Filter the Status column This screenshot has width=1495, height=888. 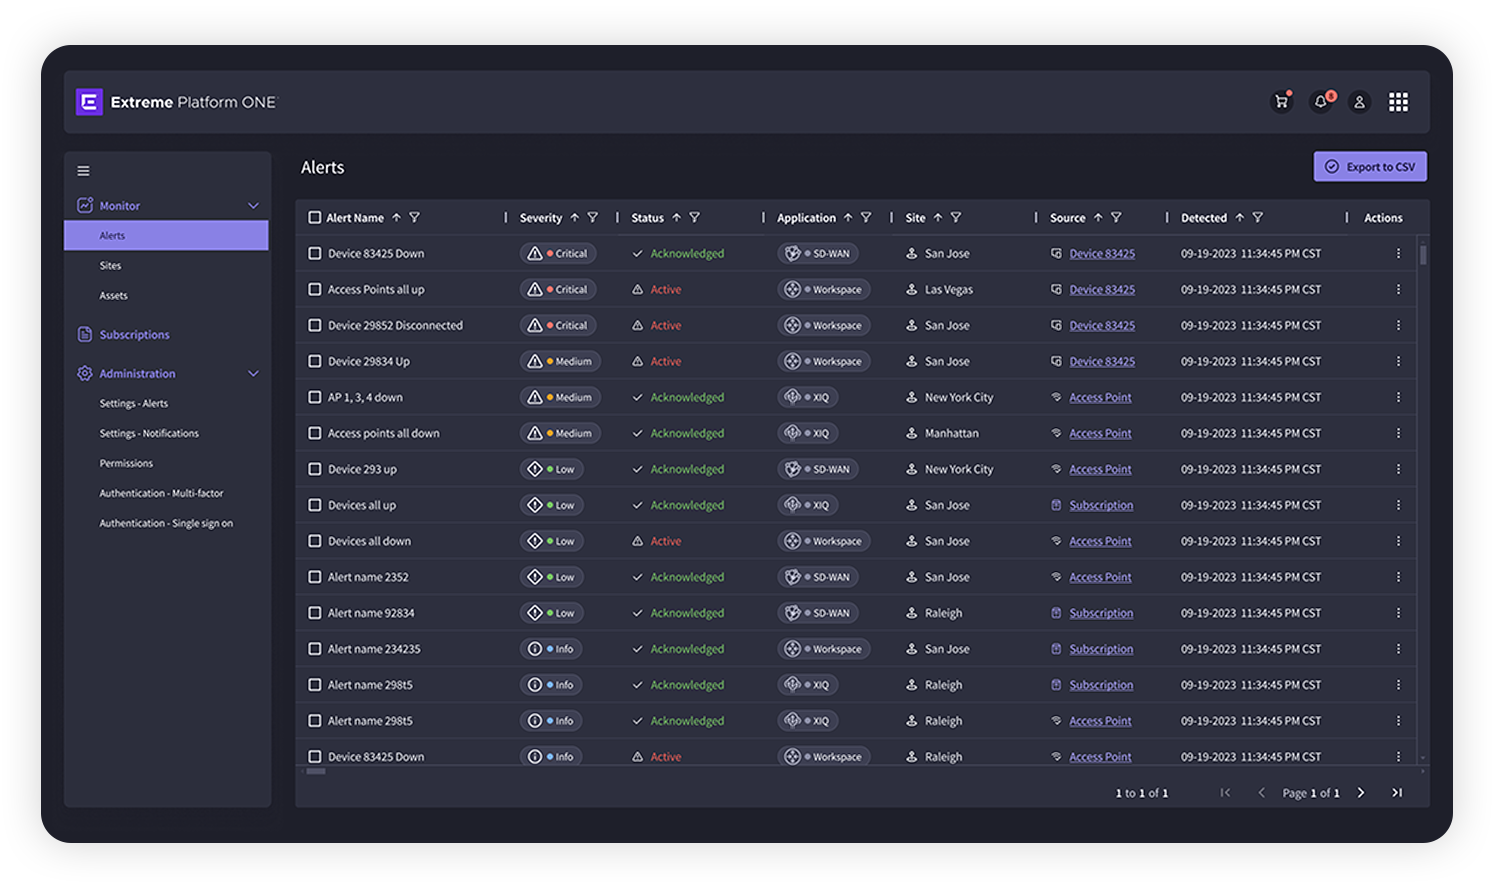pos(694,218)
